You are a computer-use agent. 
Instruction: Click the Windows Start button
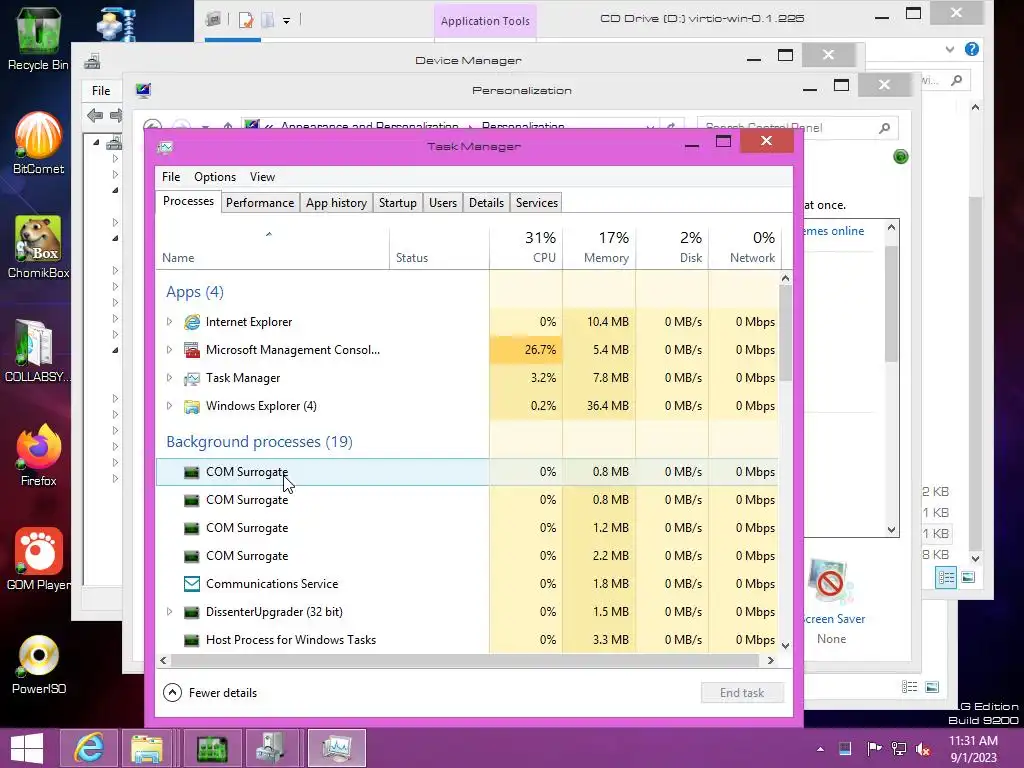click(27, 748)
